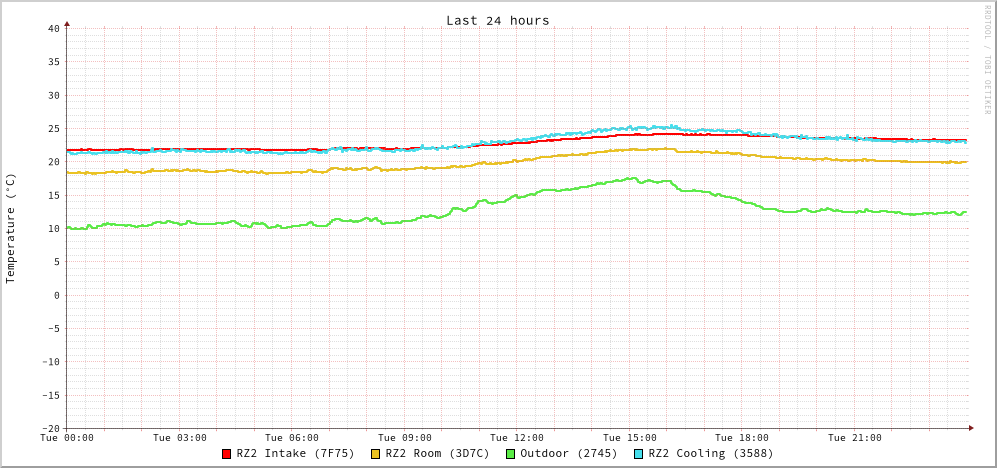Viewport: 997px width, 468px height.
Task: Click the Tue 00:00 time axis label
Action: pyautogui.click(x=67, y=438)
